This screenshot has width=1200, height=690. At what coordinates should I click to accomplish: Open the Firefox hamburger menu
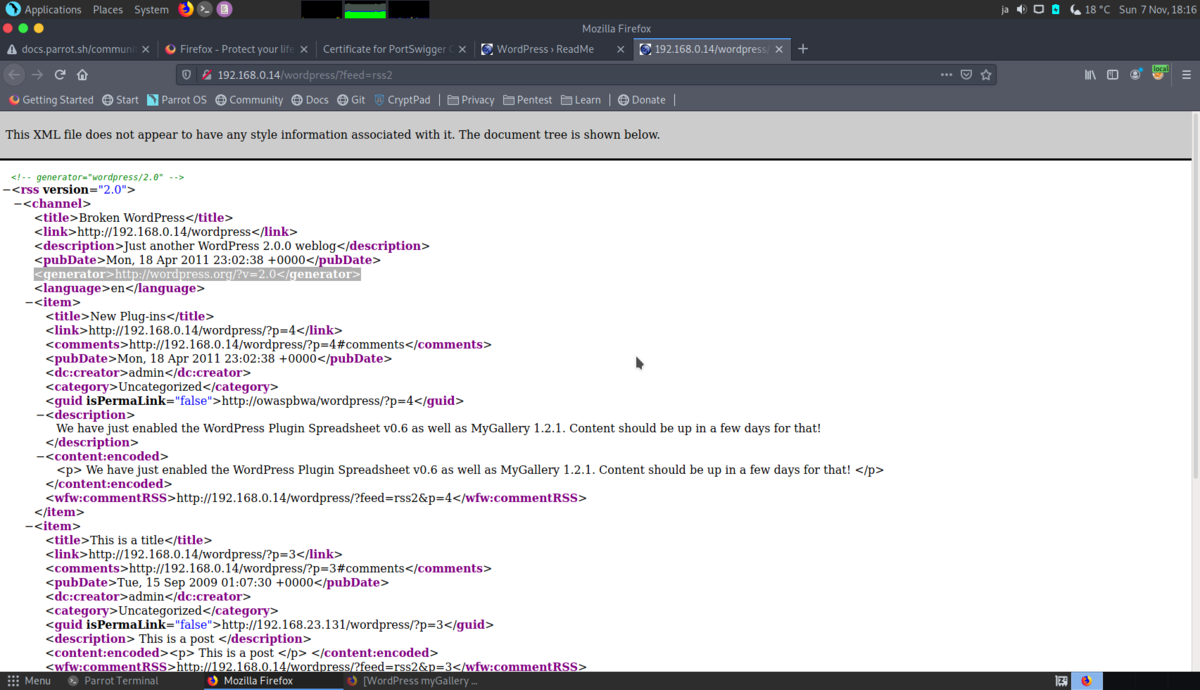point(1186,75)
